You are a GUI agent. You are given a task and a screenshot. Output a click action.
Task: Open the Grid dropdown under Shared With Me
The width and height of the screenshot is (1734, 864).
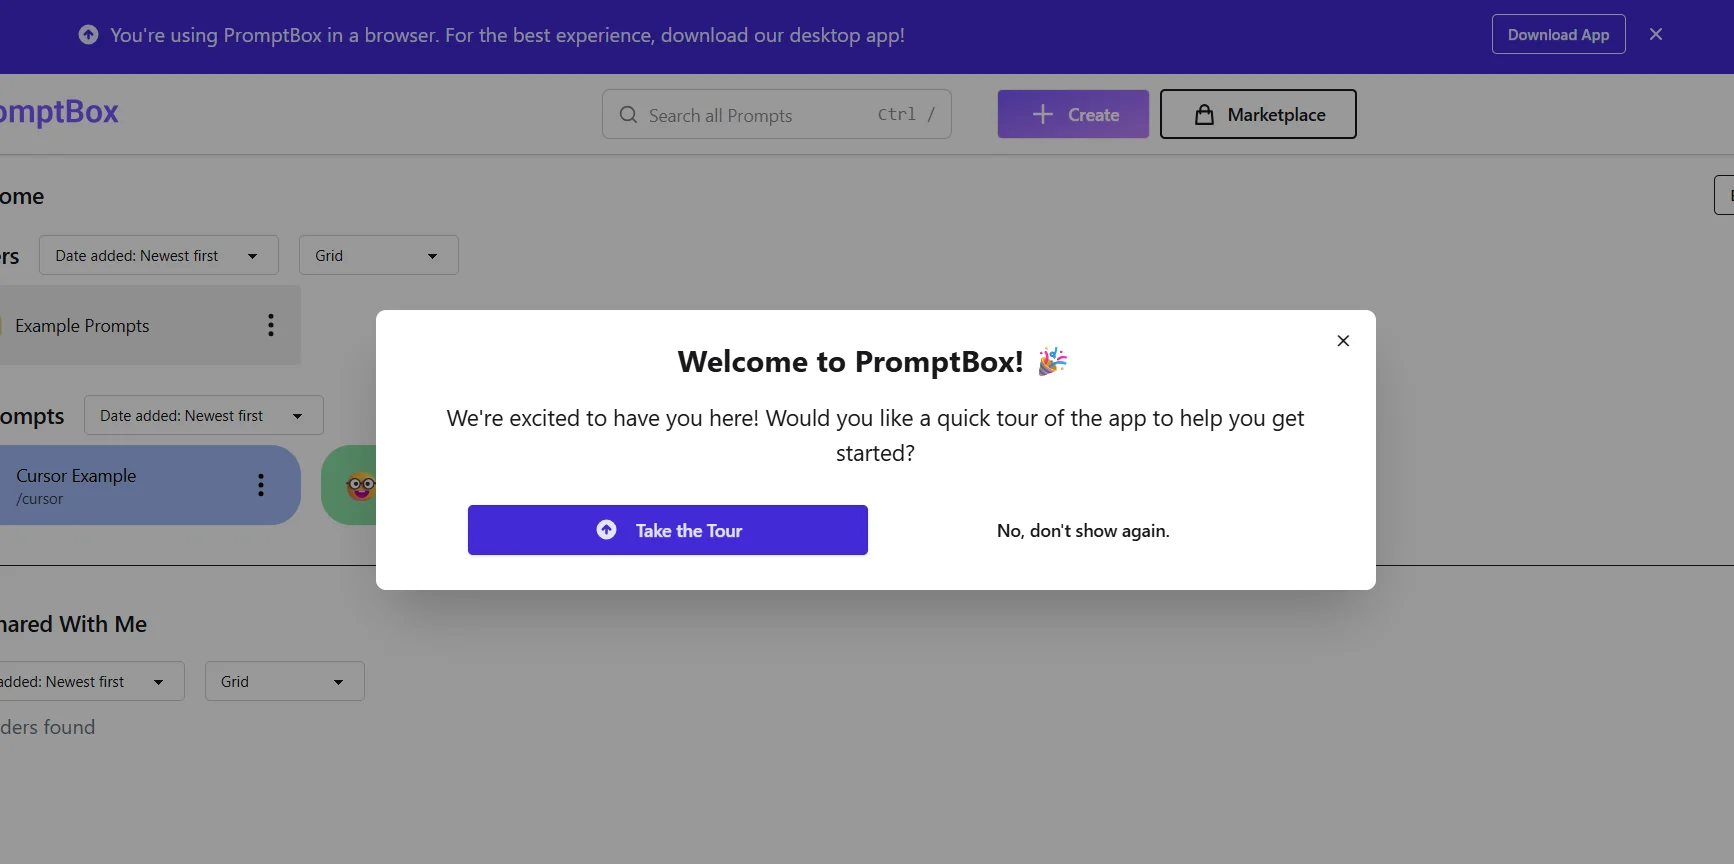point(284,681)
